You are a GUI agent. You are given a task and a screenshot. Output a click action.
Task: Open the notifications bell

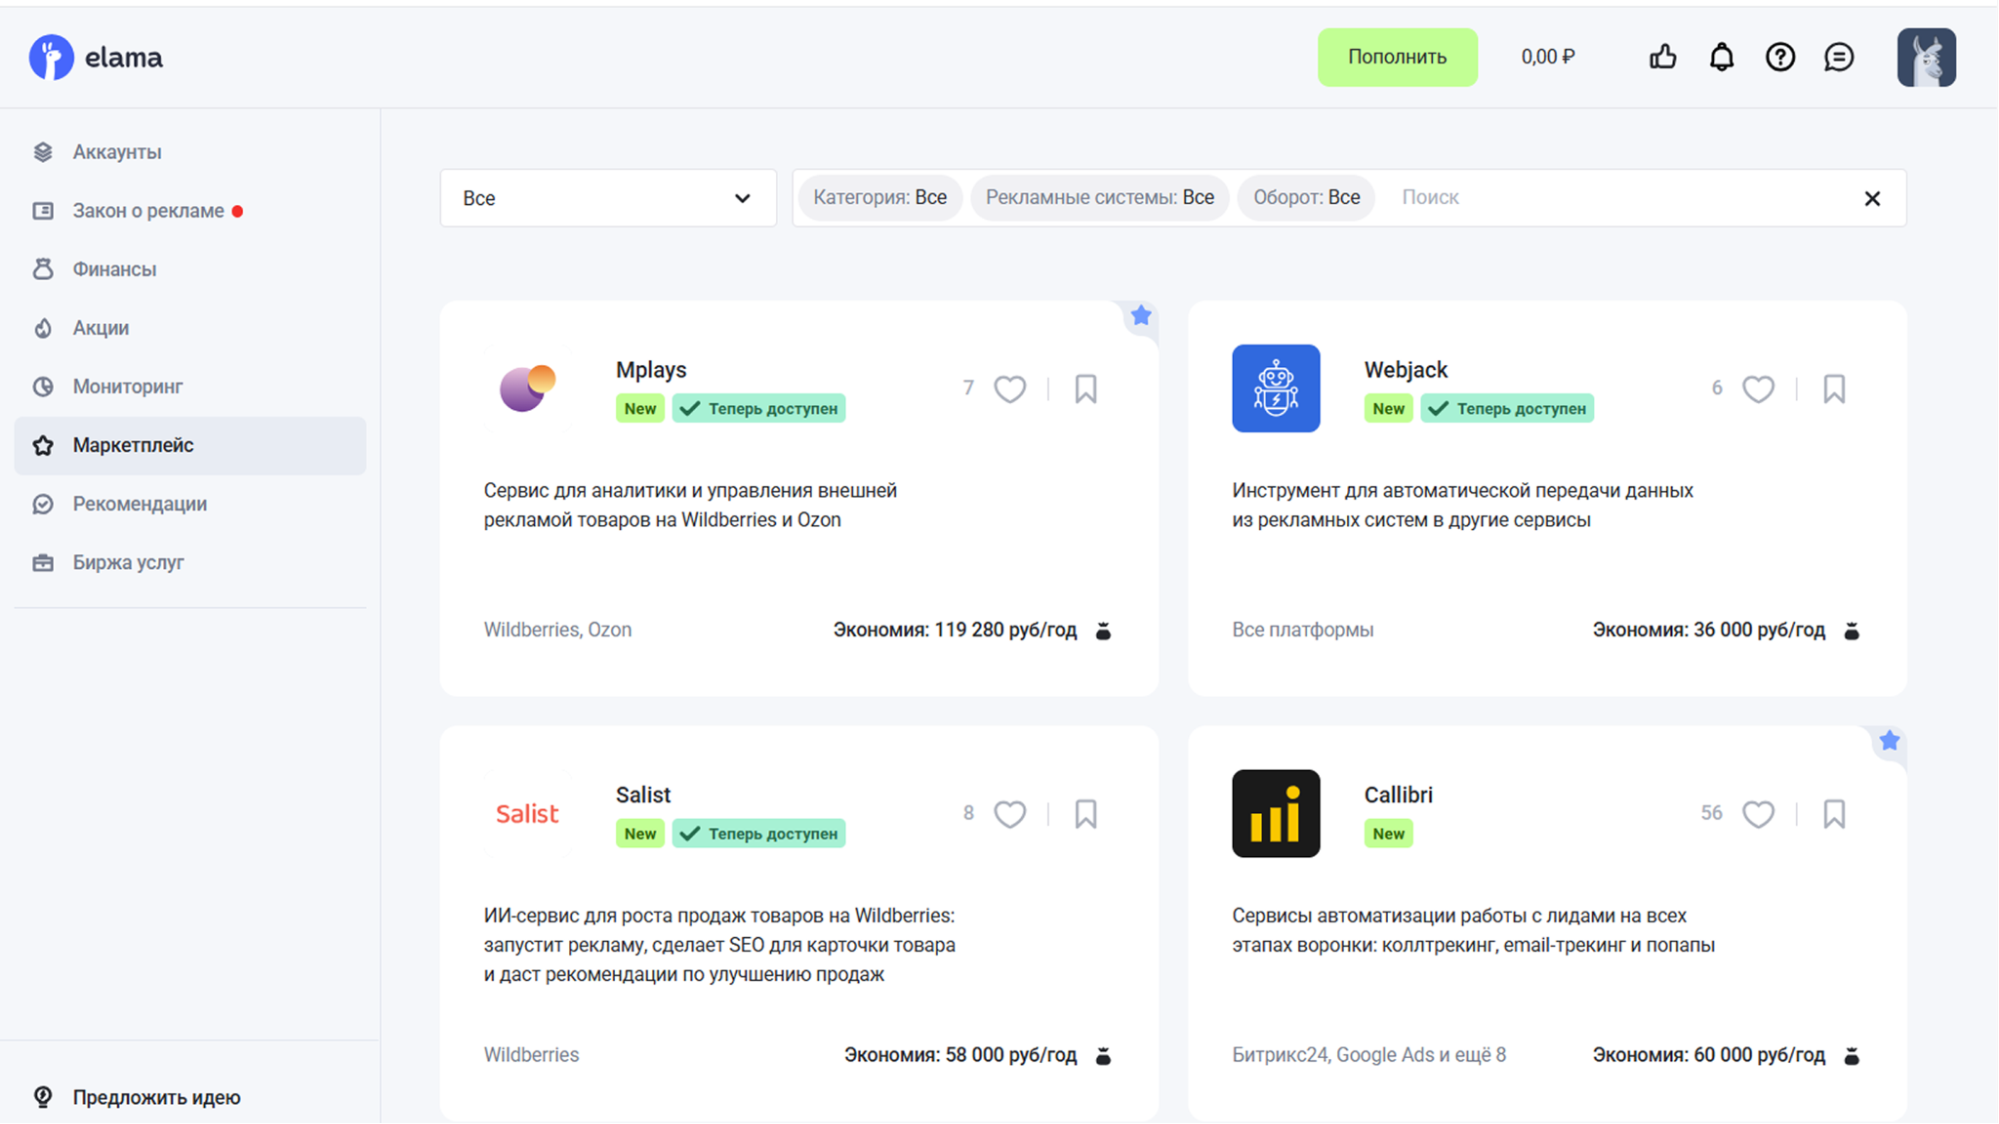(1721, 57)
